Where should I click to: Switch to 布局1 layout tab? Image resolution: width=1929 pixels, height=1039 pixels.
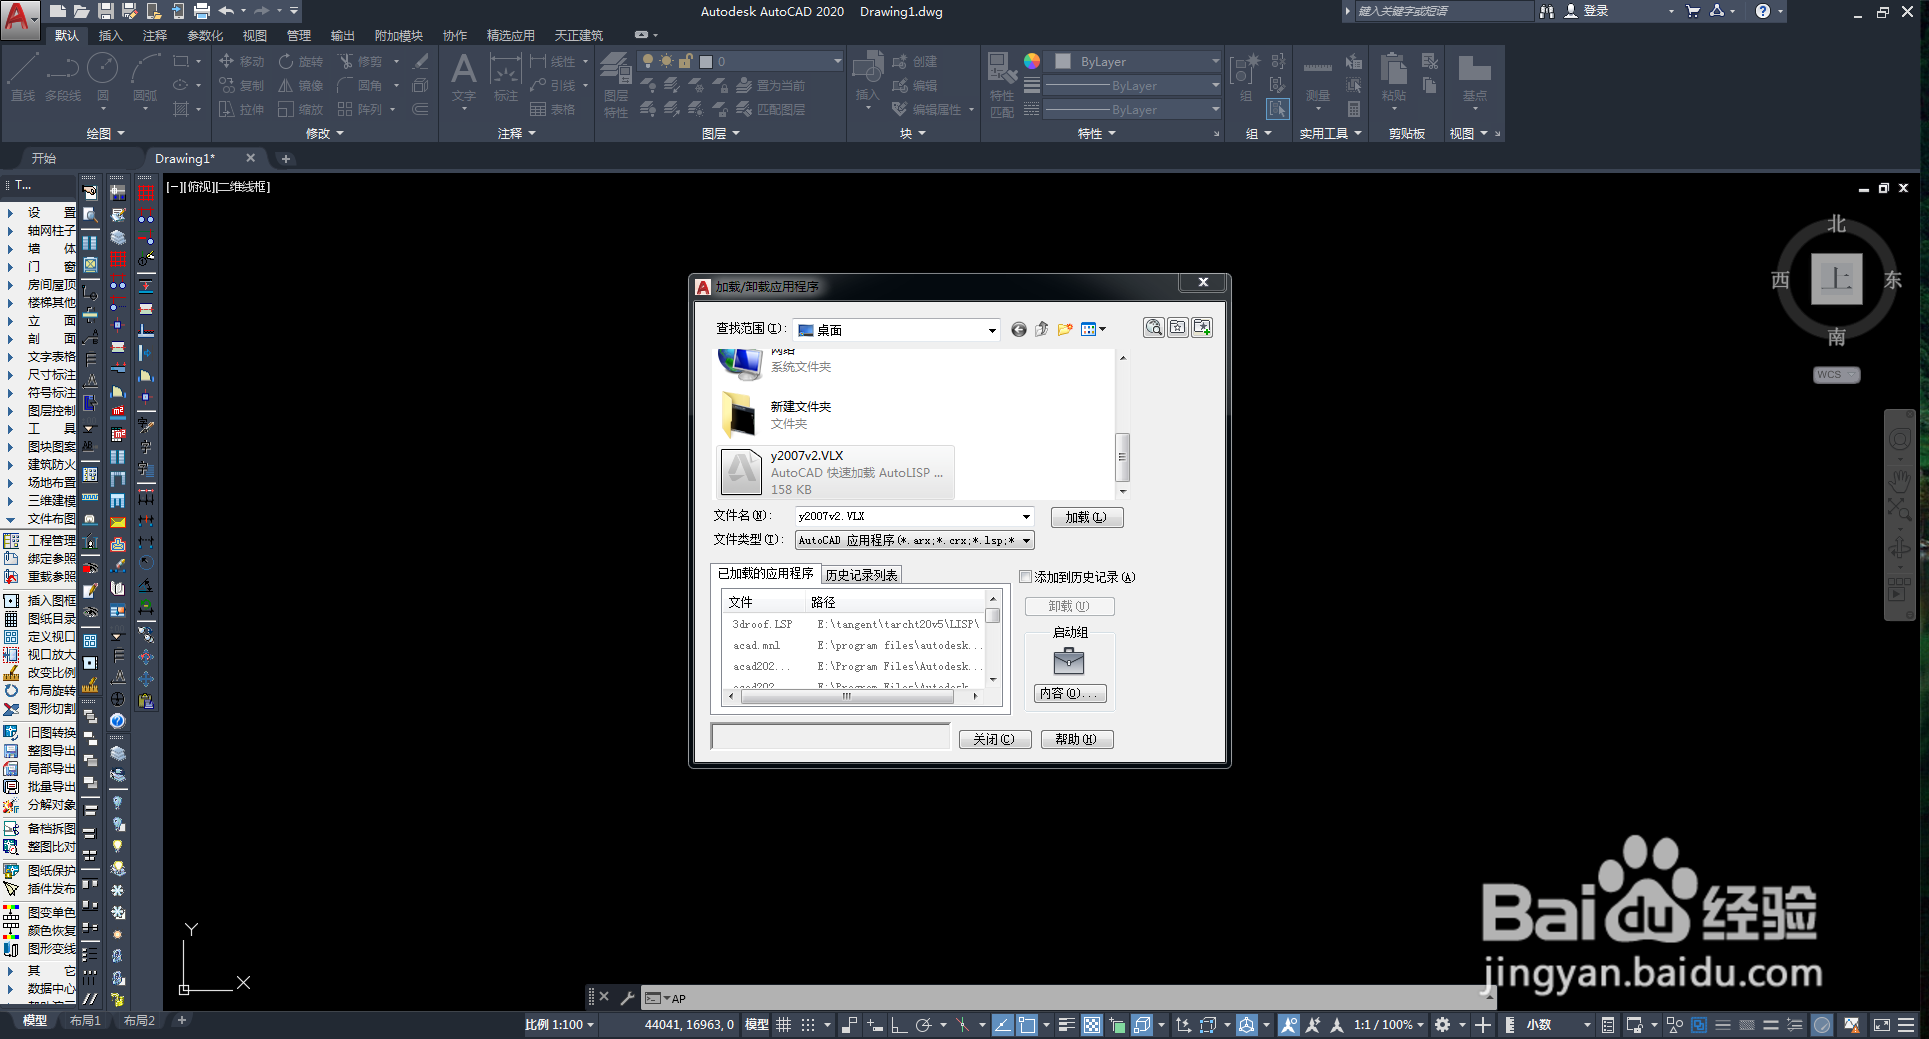coord(85,1021)
